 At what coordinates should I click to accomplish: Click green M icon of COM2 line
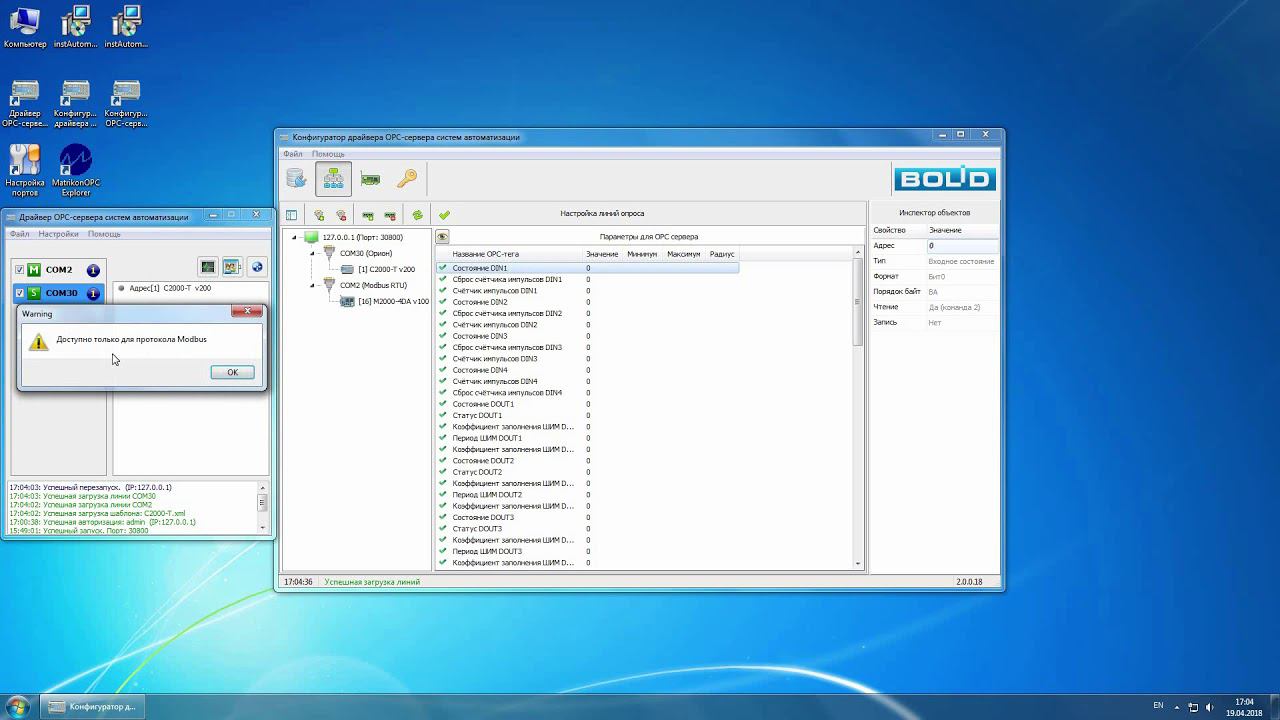click(x=34, y=270)
